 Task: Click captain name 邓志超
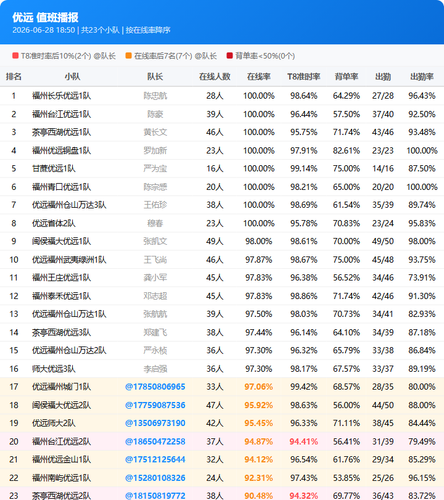coord(155,296)
